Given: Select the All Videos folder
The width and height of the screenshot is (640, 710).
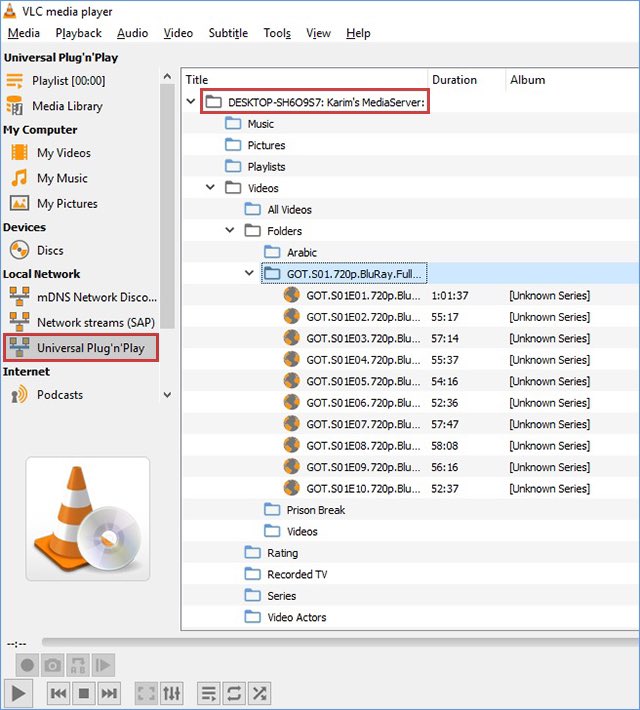Looking at the screenshot, I should pyautogui.click(x=278, y=210).
